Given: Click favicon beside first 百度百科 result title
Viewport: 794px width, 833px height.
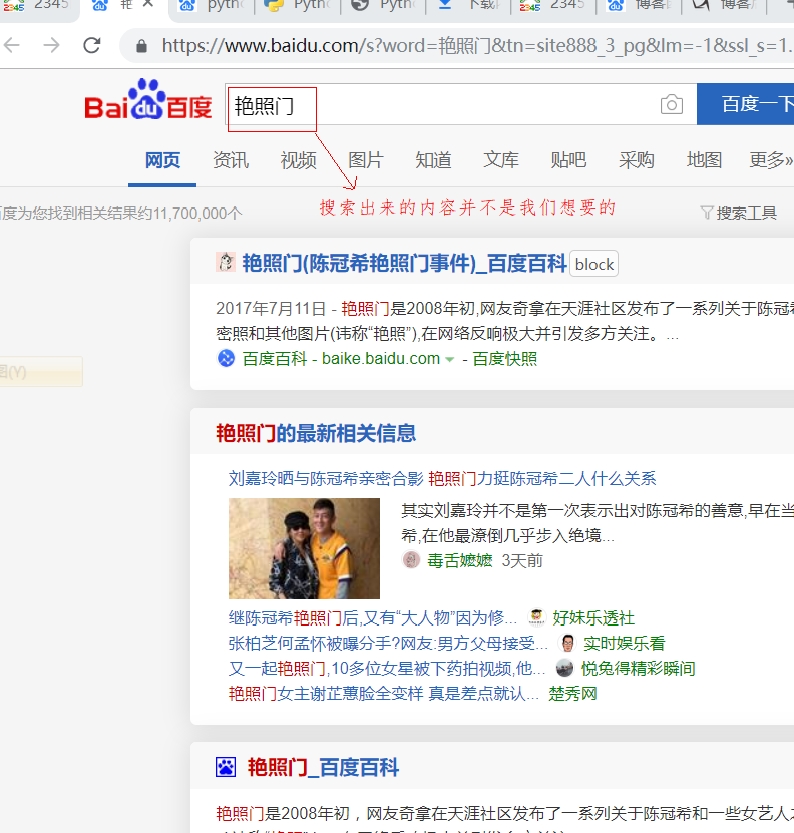Looking at the screenshot, I should [226, 262].
